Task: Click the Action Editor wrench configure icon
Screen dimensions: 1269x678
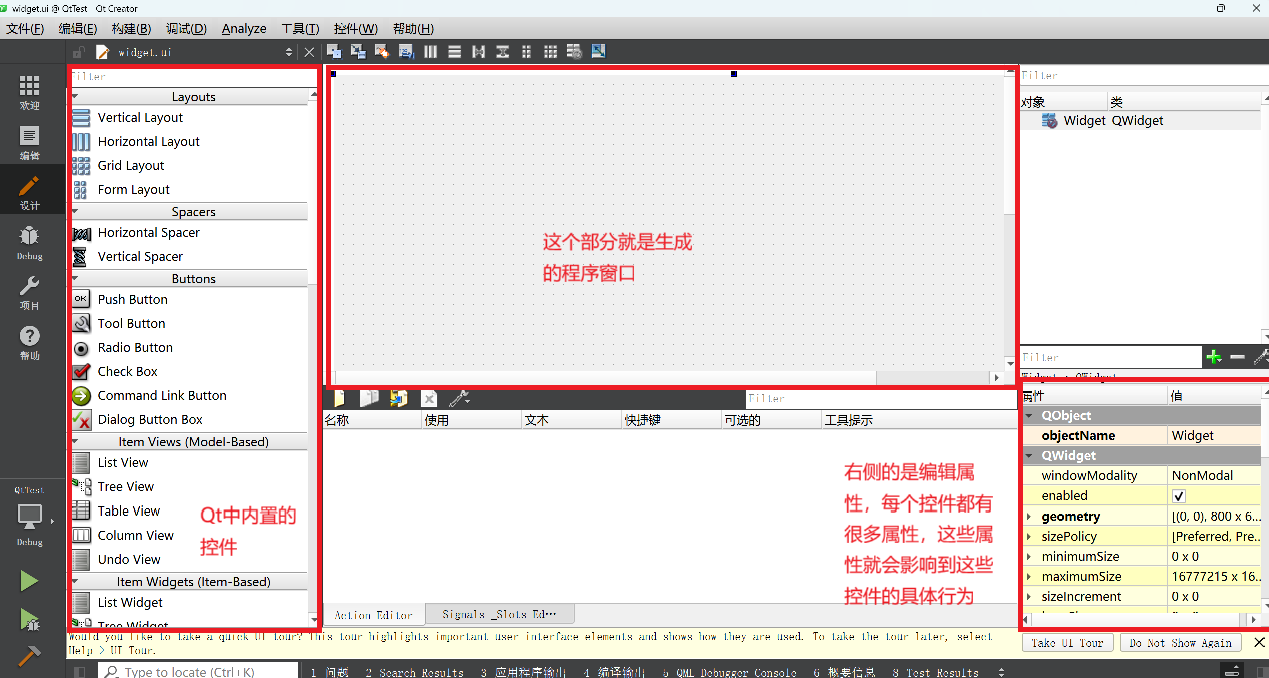Action: point(460,398)
